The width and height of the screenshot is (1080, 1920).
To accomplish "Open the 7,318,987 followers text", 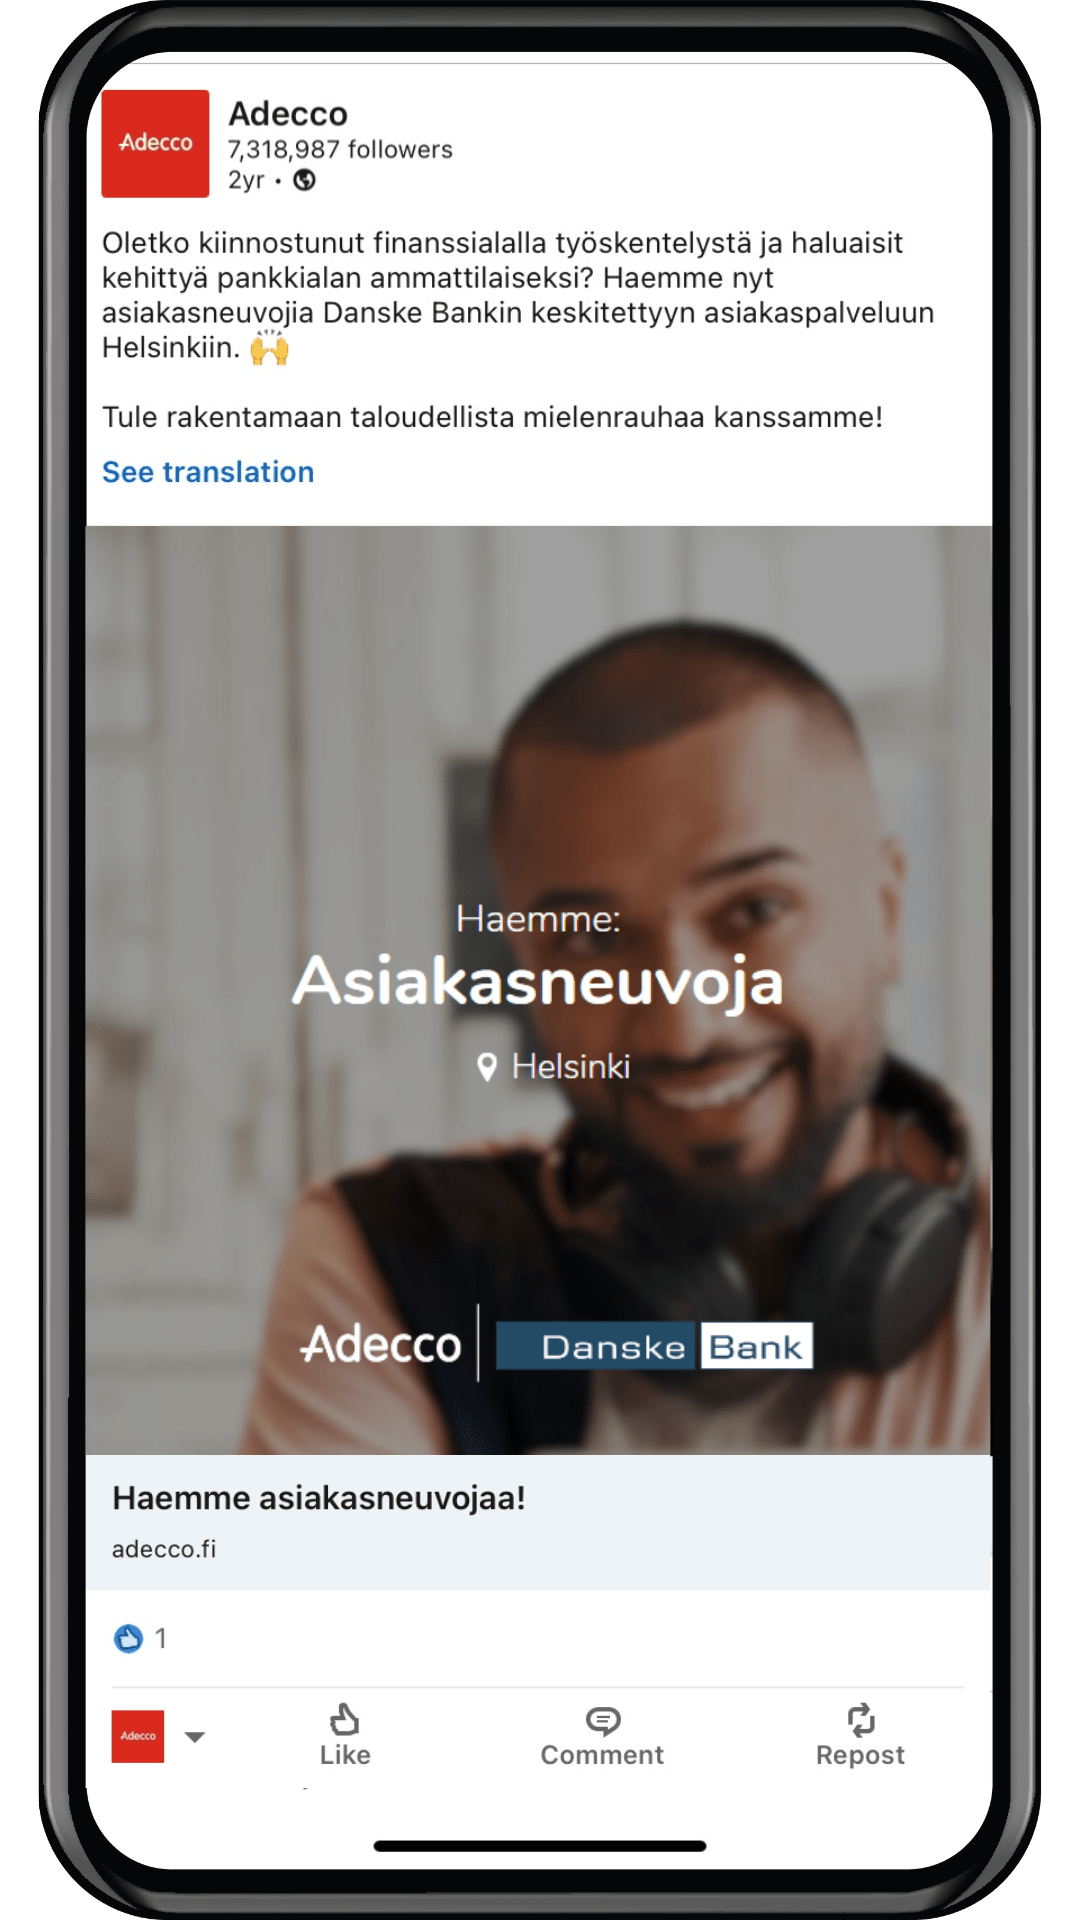I will 340,150.
